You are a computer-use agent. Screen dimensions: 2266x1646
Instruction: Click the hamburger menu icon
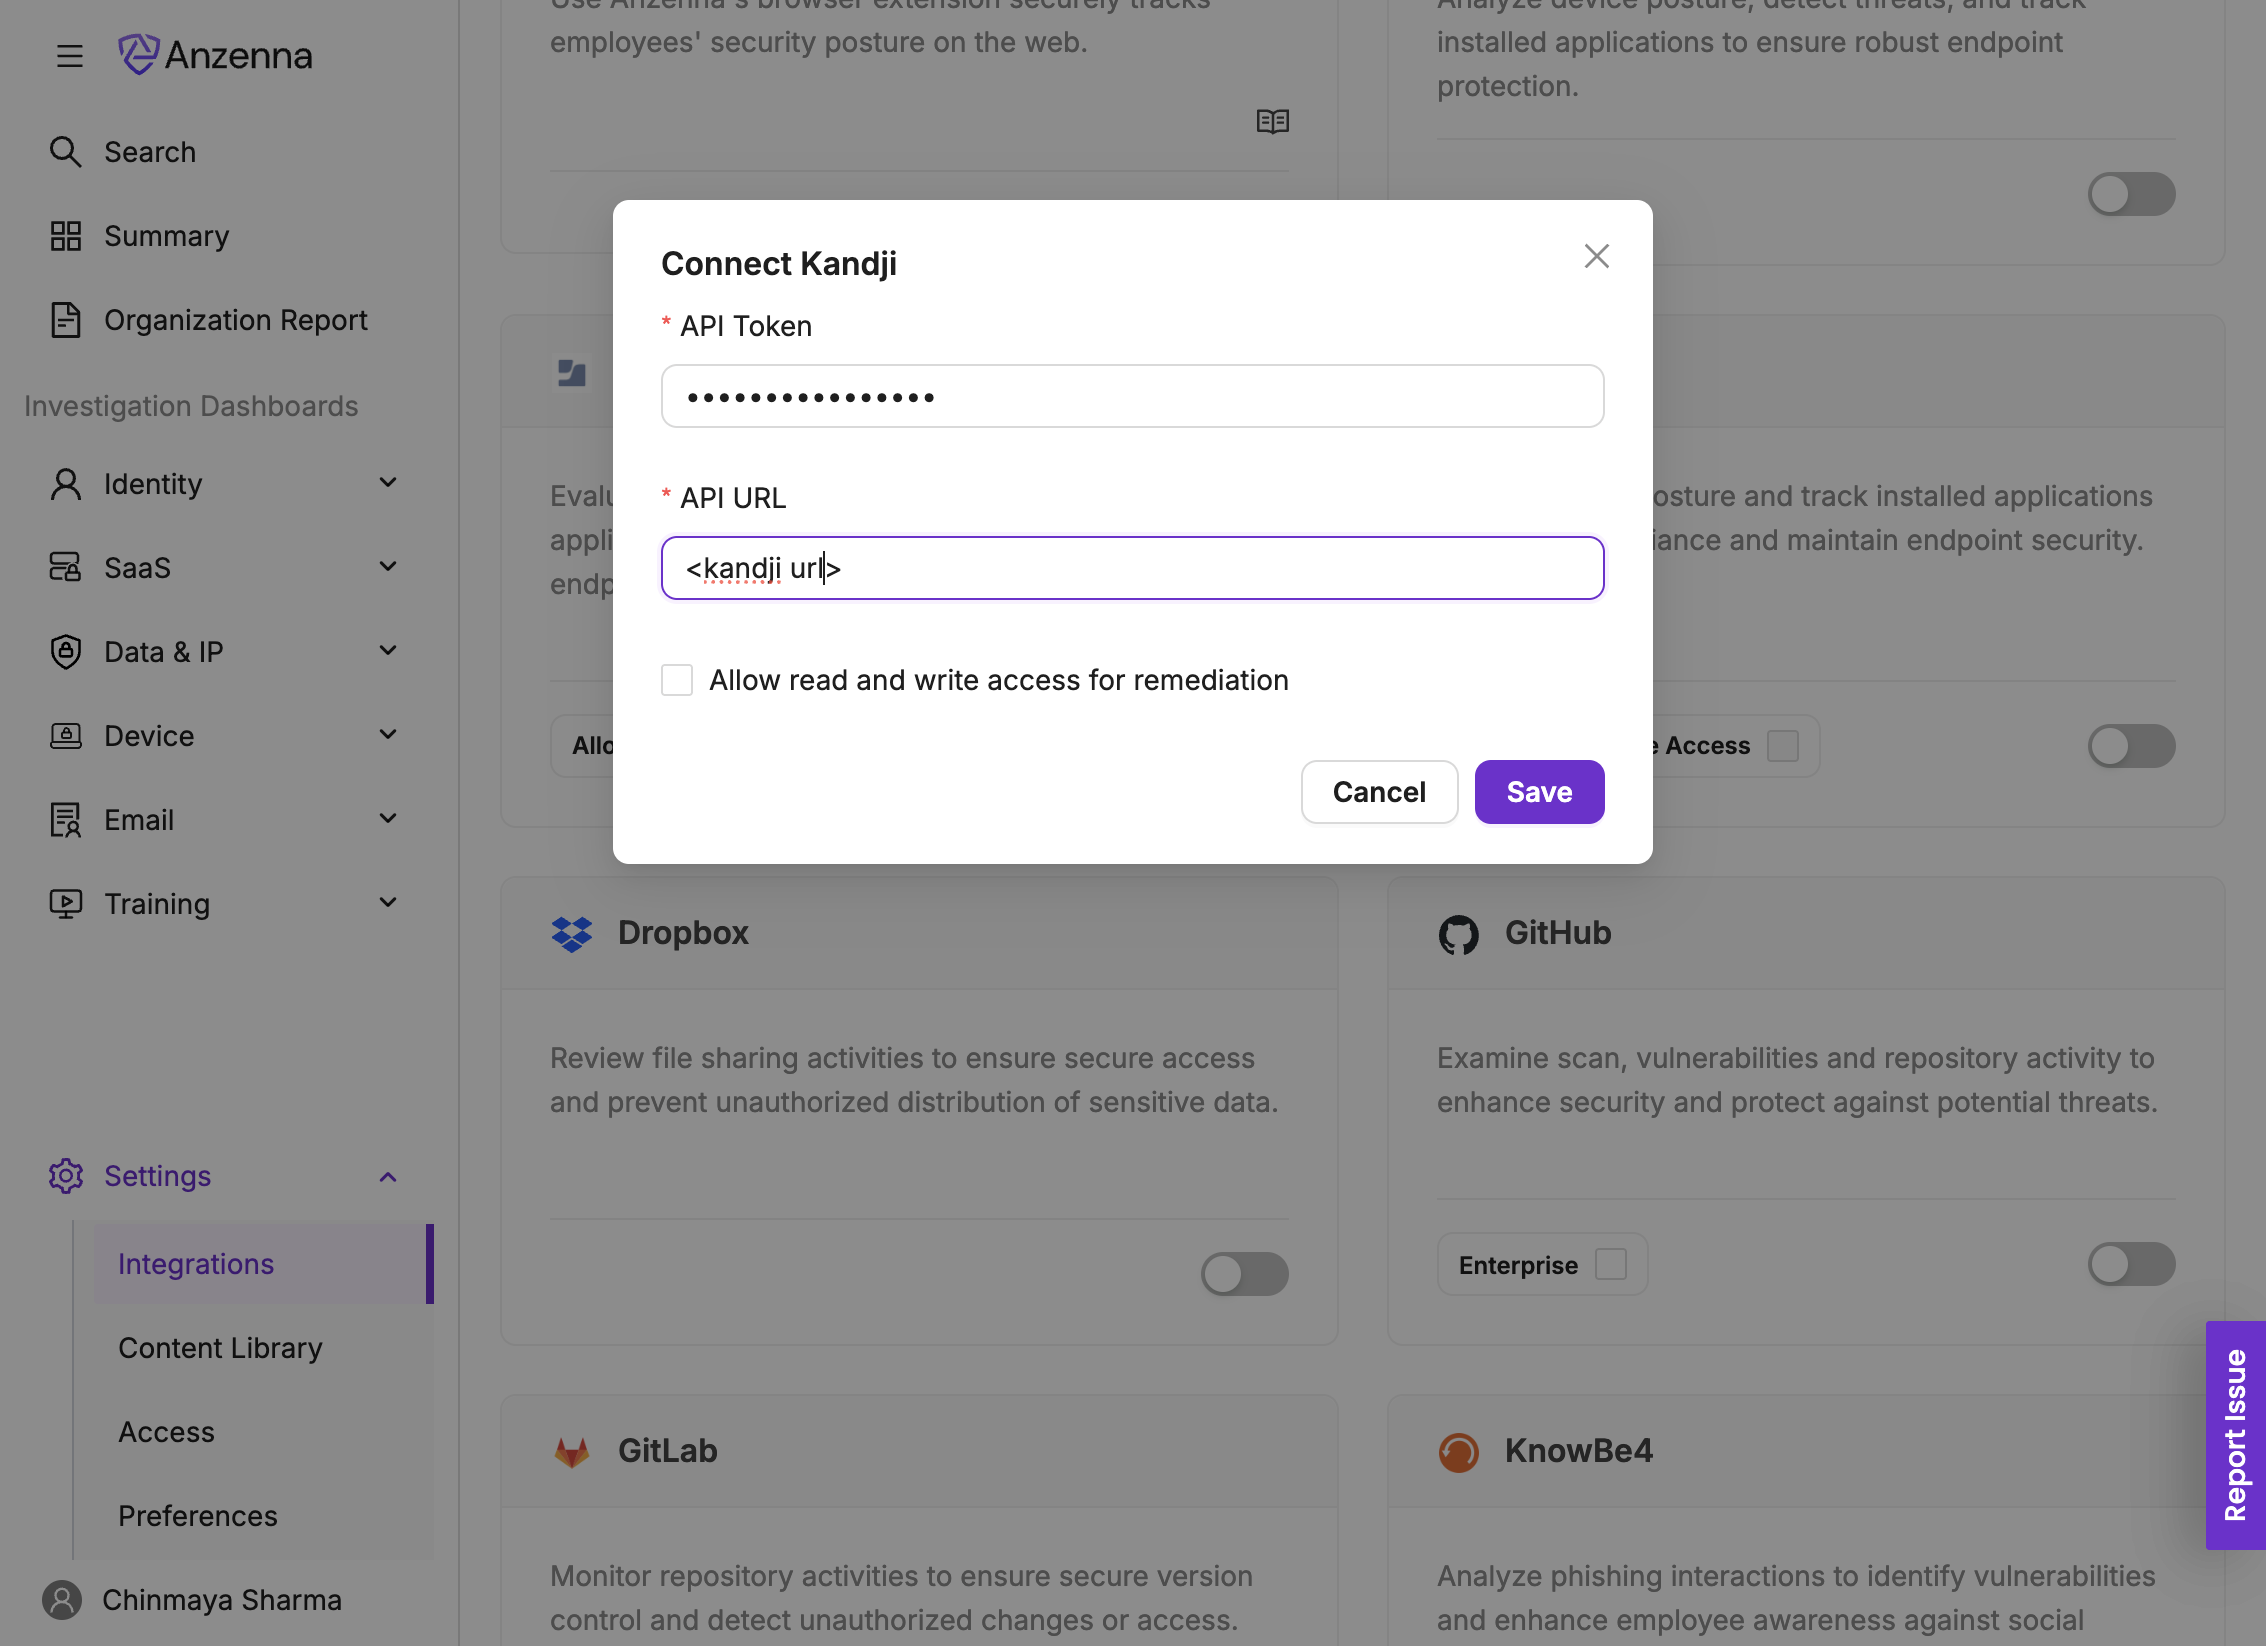tap(69, 56)
